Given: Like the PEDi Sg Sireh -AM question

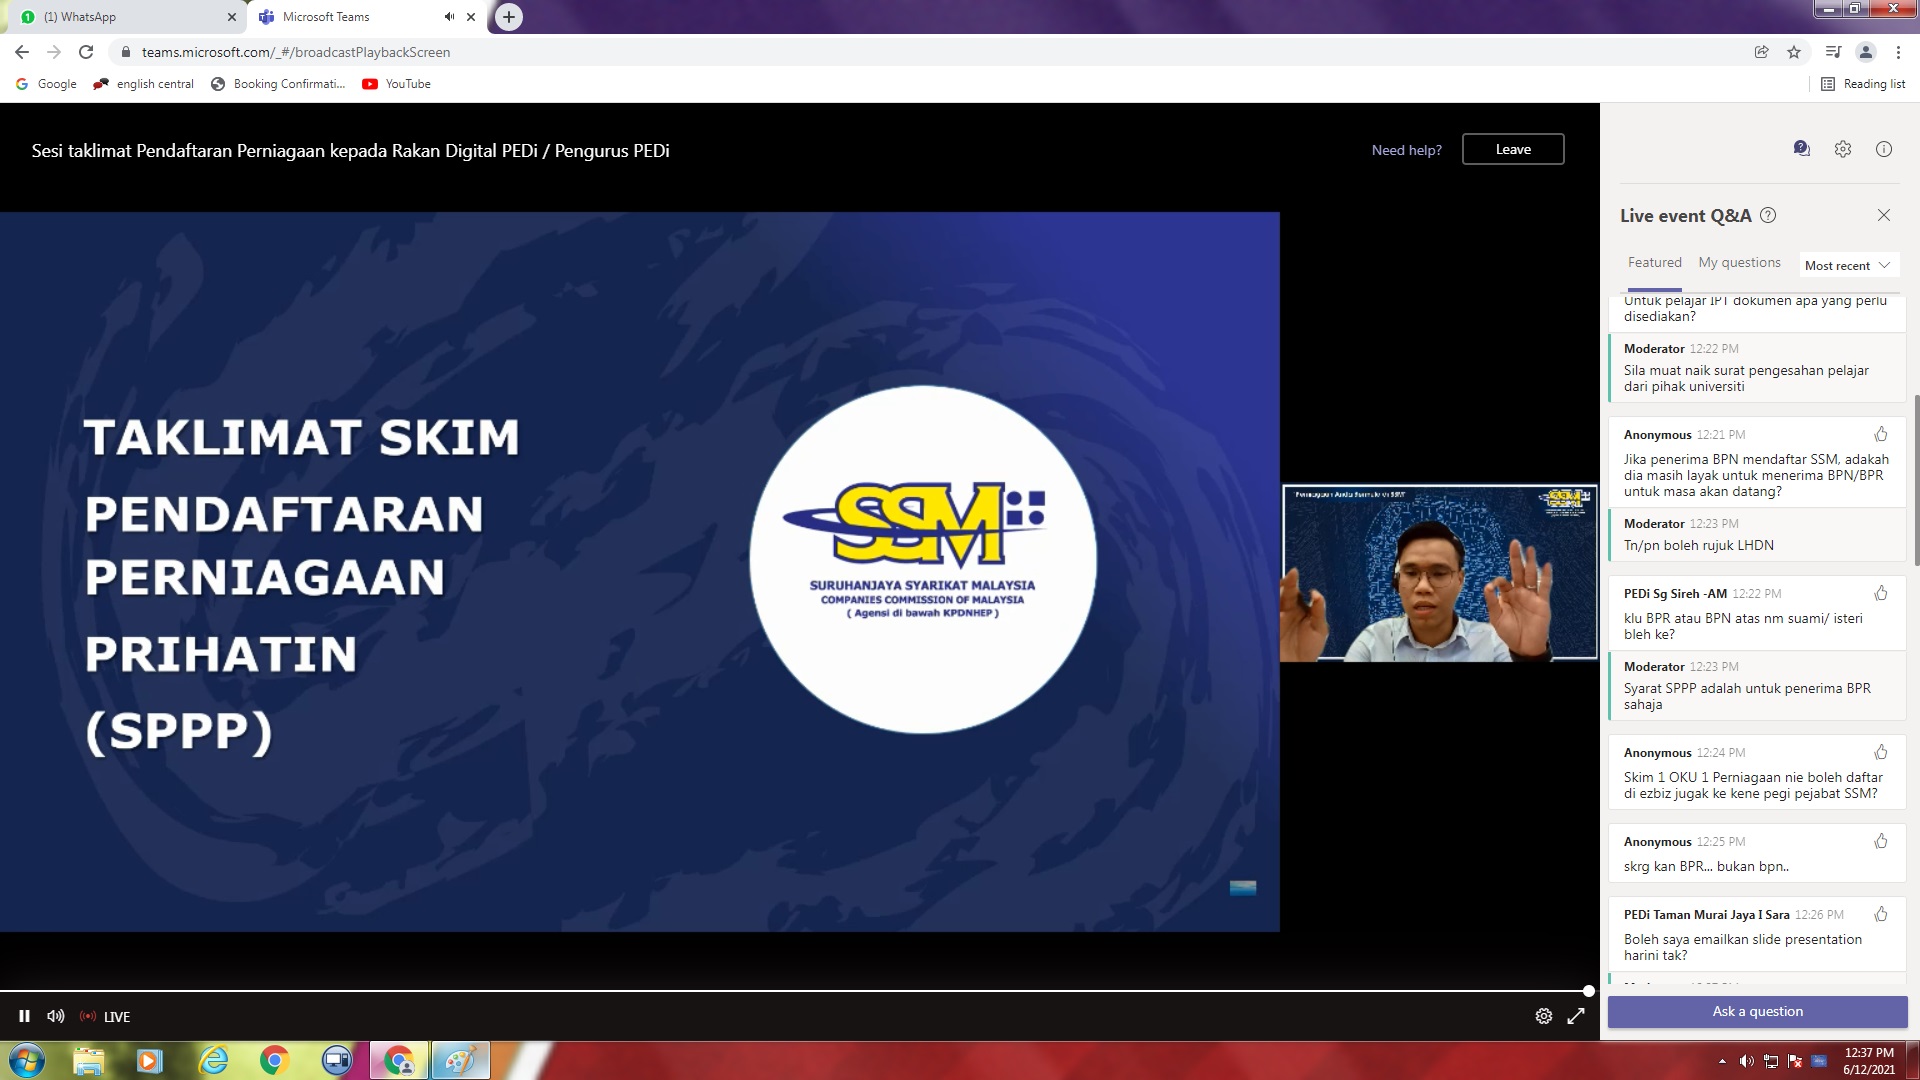Looking at the screenshot, I should tap(1881, 593).
